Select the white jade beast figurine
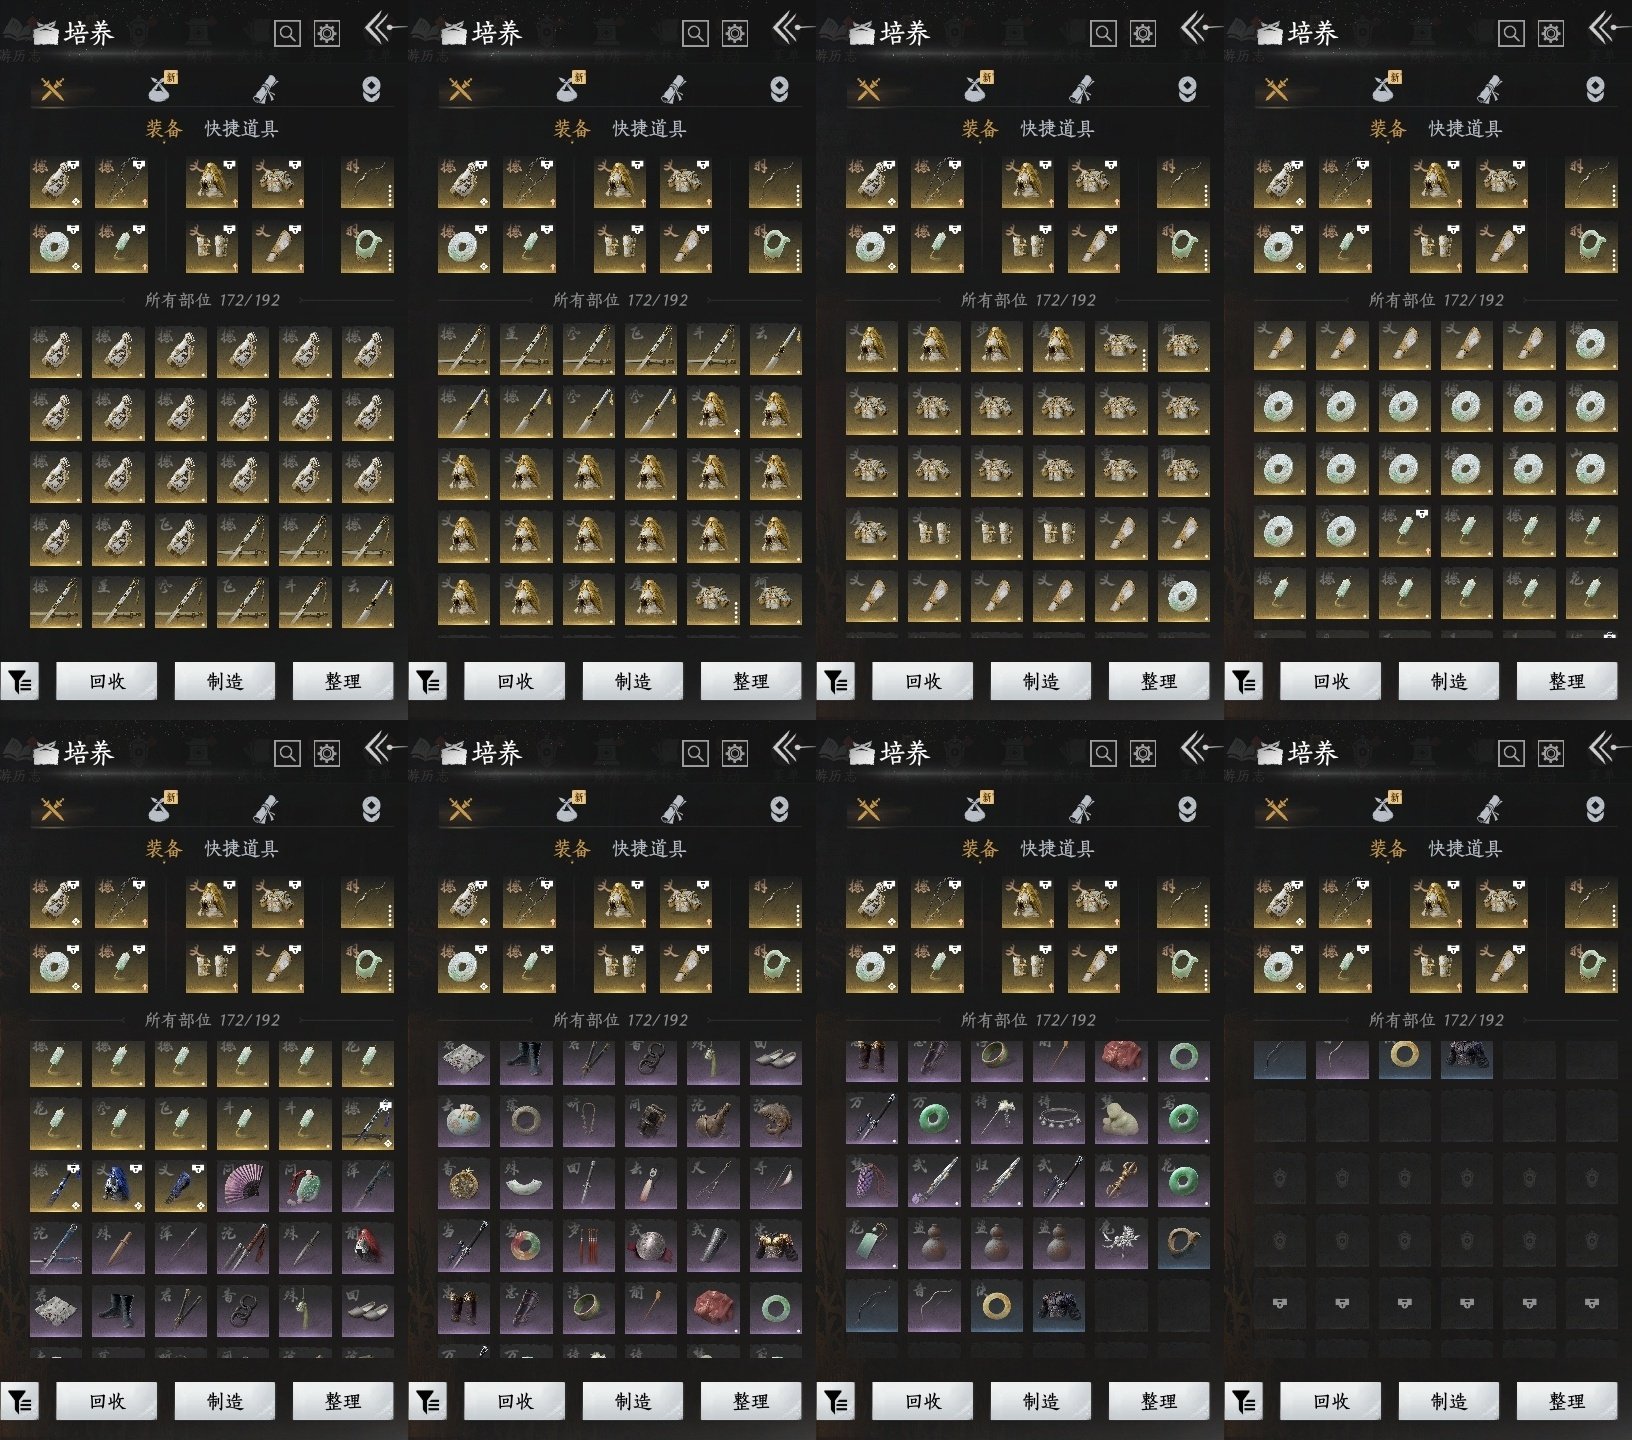Image resolution: width=1632 pixels, height=1440 pixels. [1121, 1119]
